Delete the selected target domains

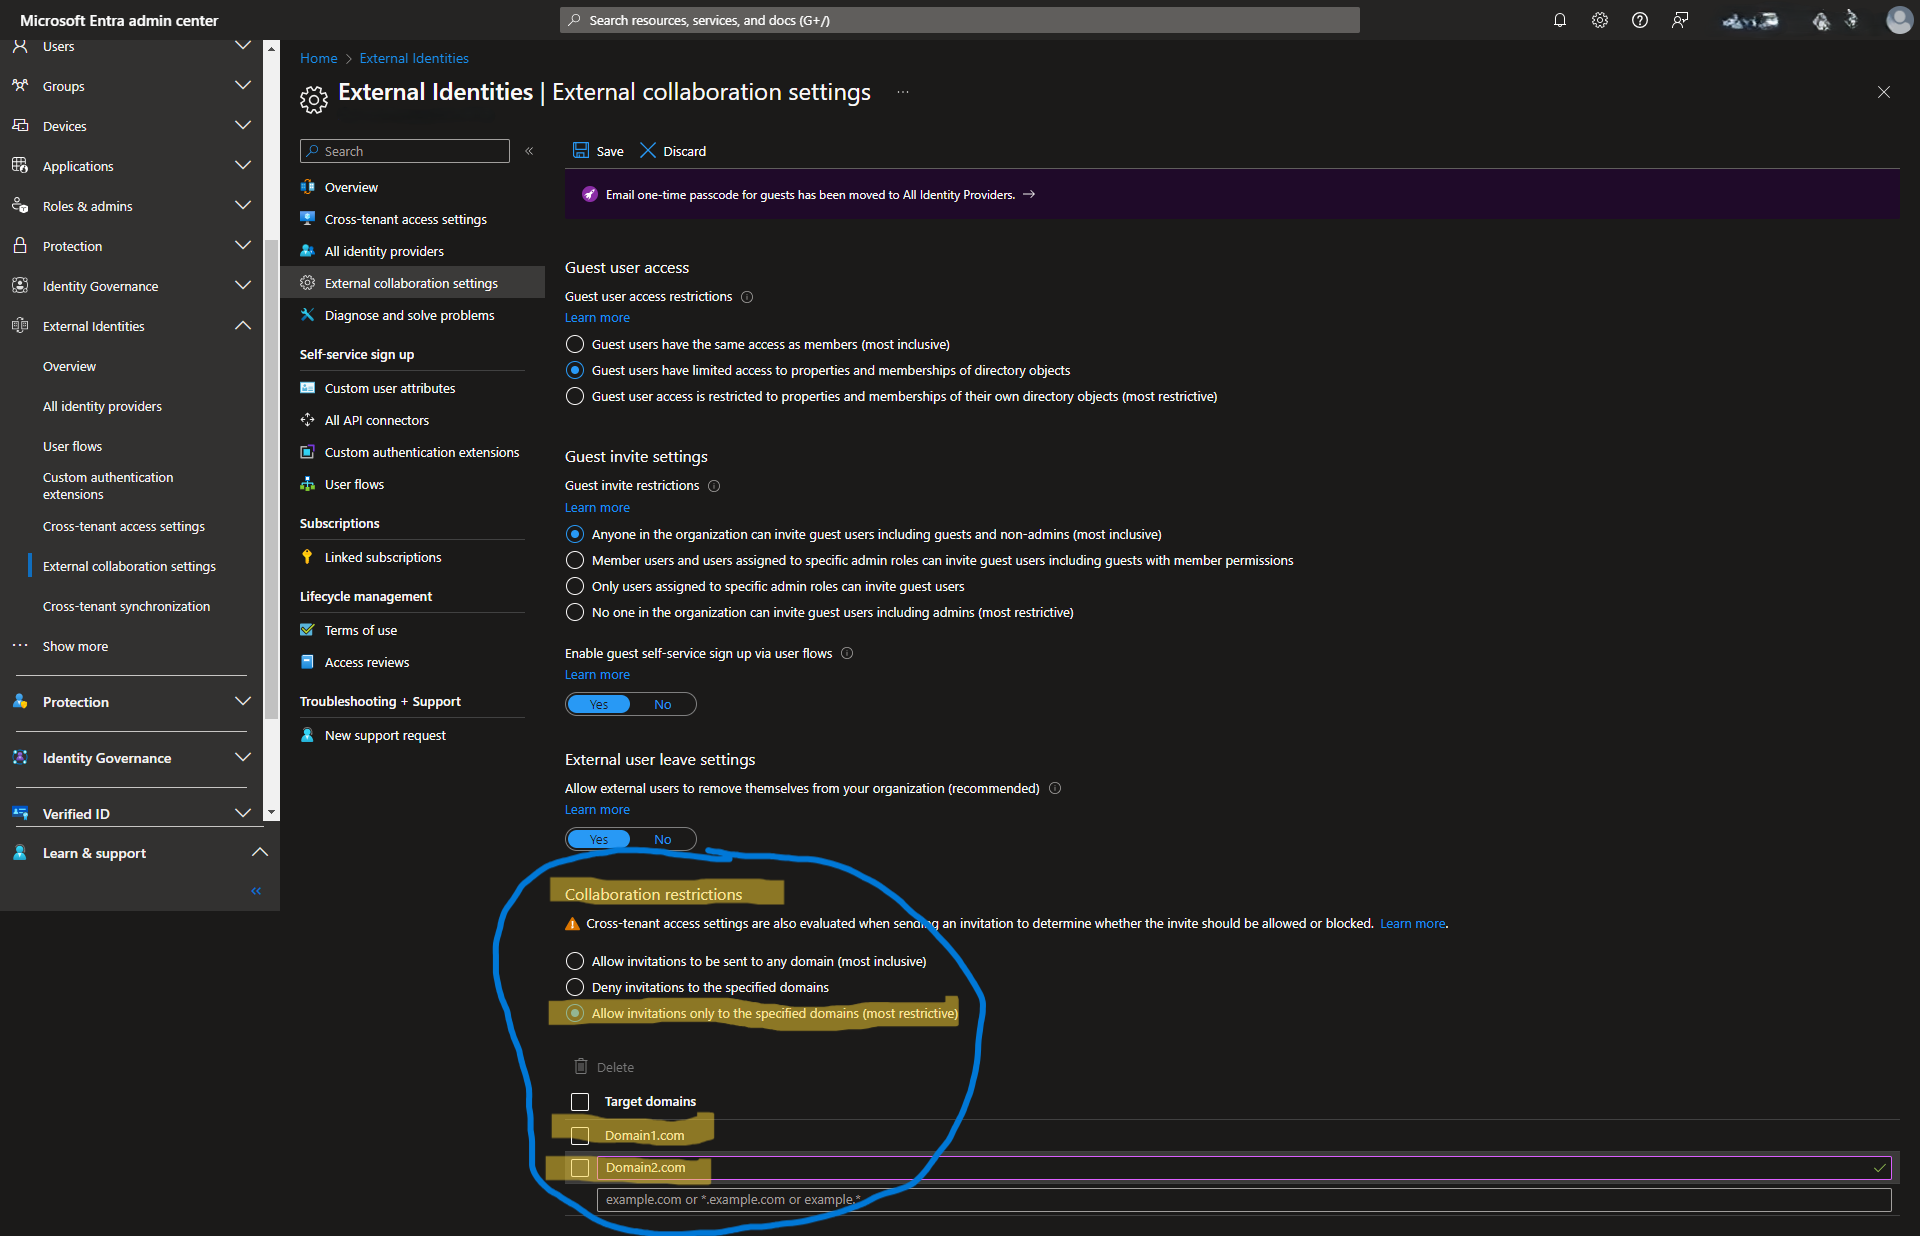(603, 1067)
